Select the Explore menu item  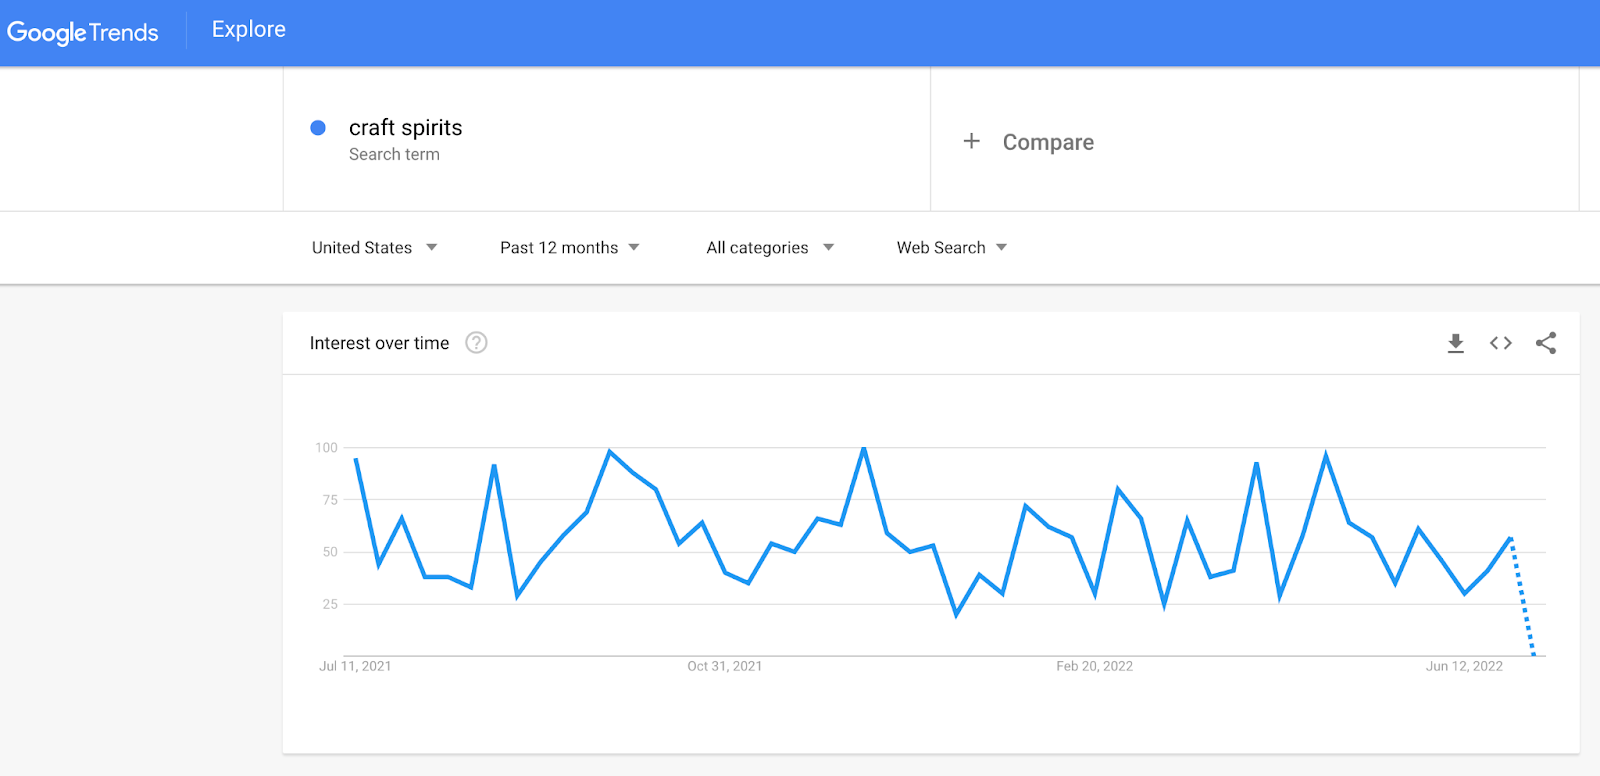(x=247, y=29)
